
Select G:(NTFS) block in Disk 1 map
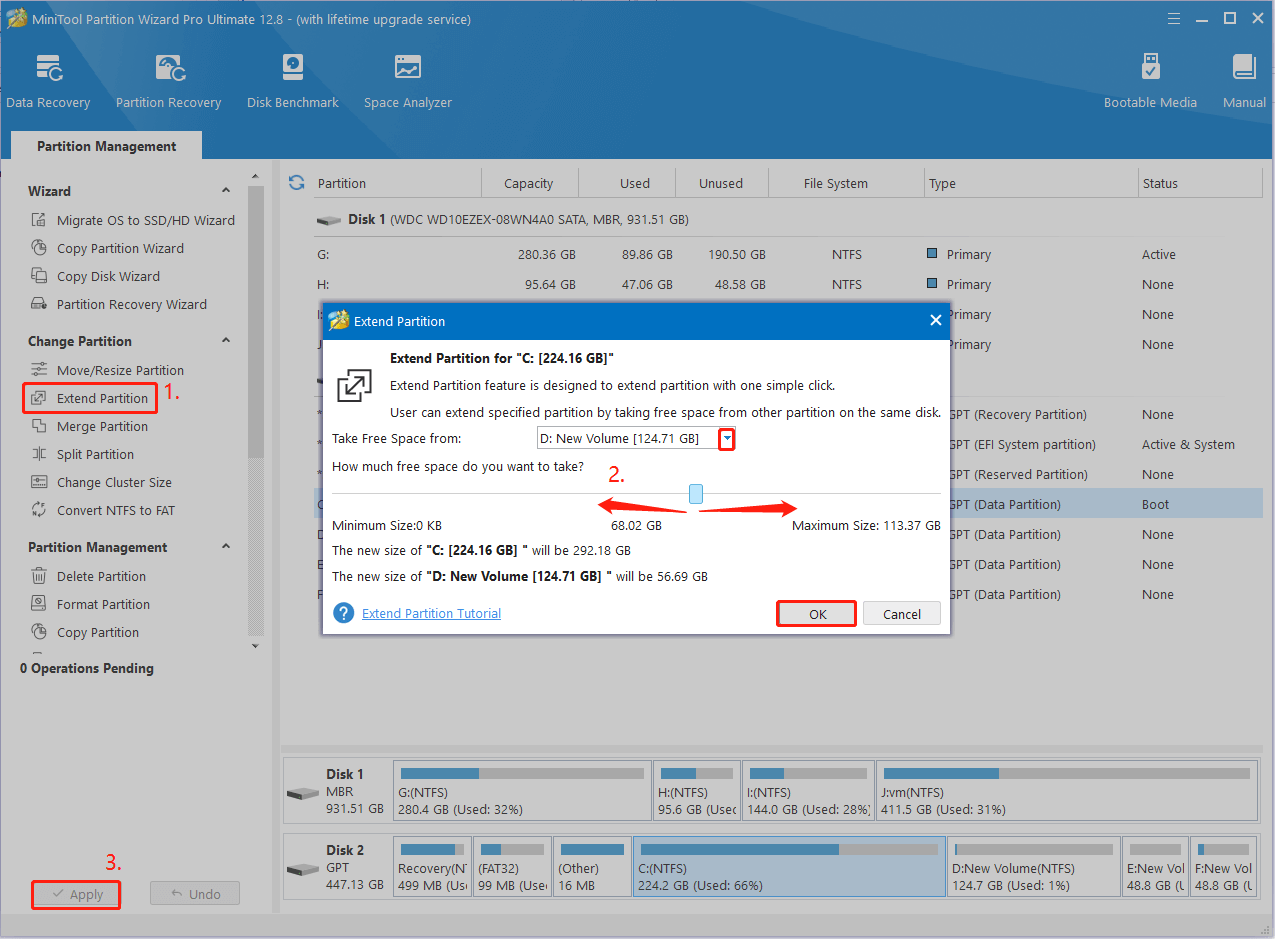[x=522, y=791]
